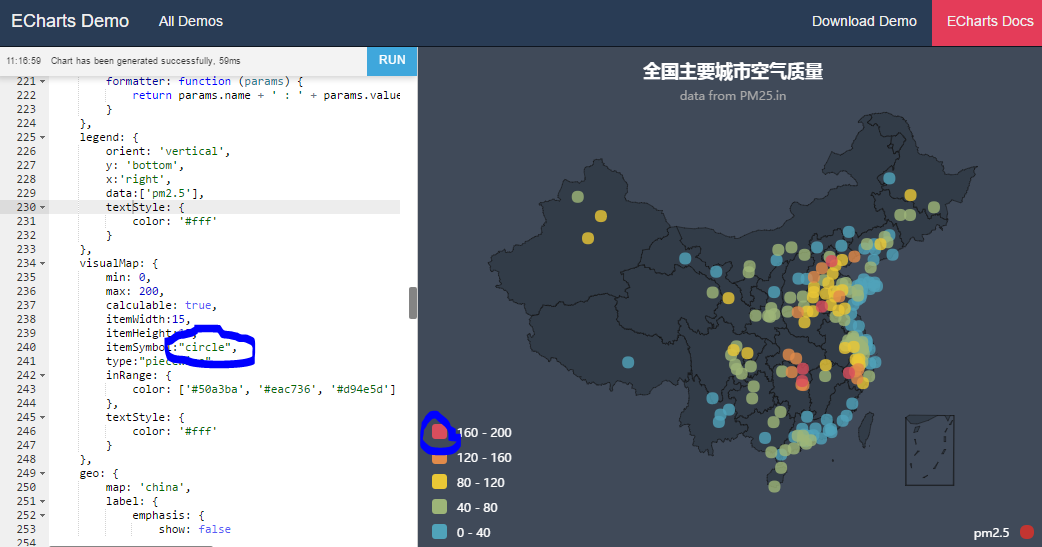
Task: Place cursor on line 236 max: 200
Action: 135,291
